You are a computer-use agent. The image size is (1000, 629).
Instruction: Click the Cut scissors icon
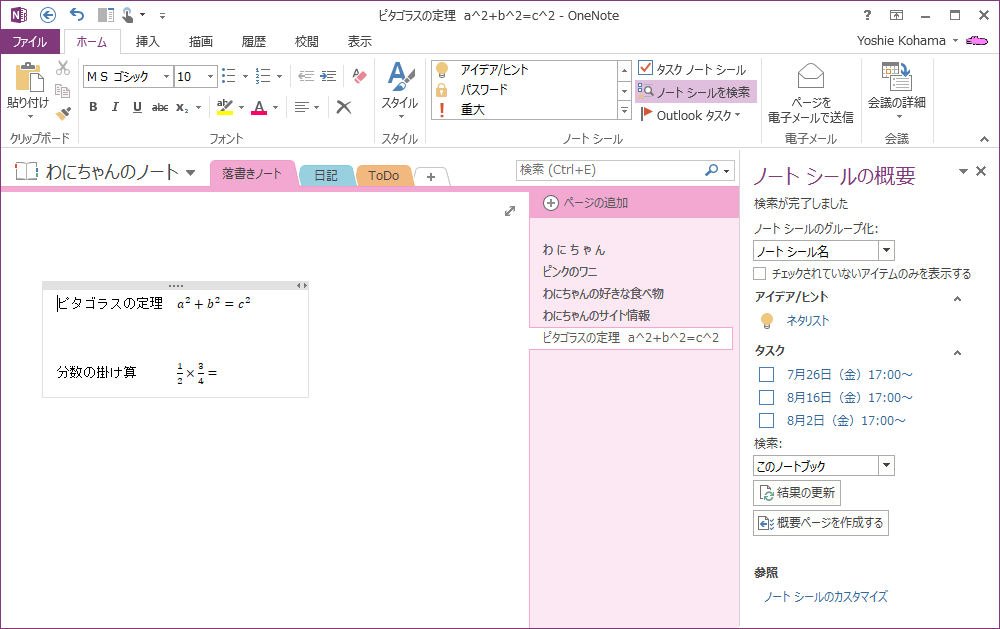62,68
